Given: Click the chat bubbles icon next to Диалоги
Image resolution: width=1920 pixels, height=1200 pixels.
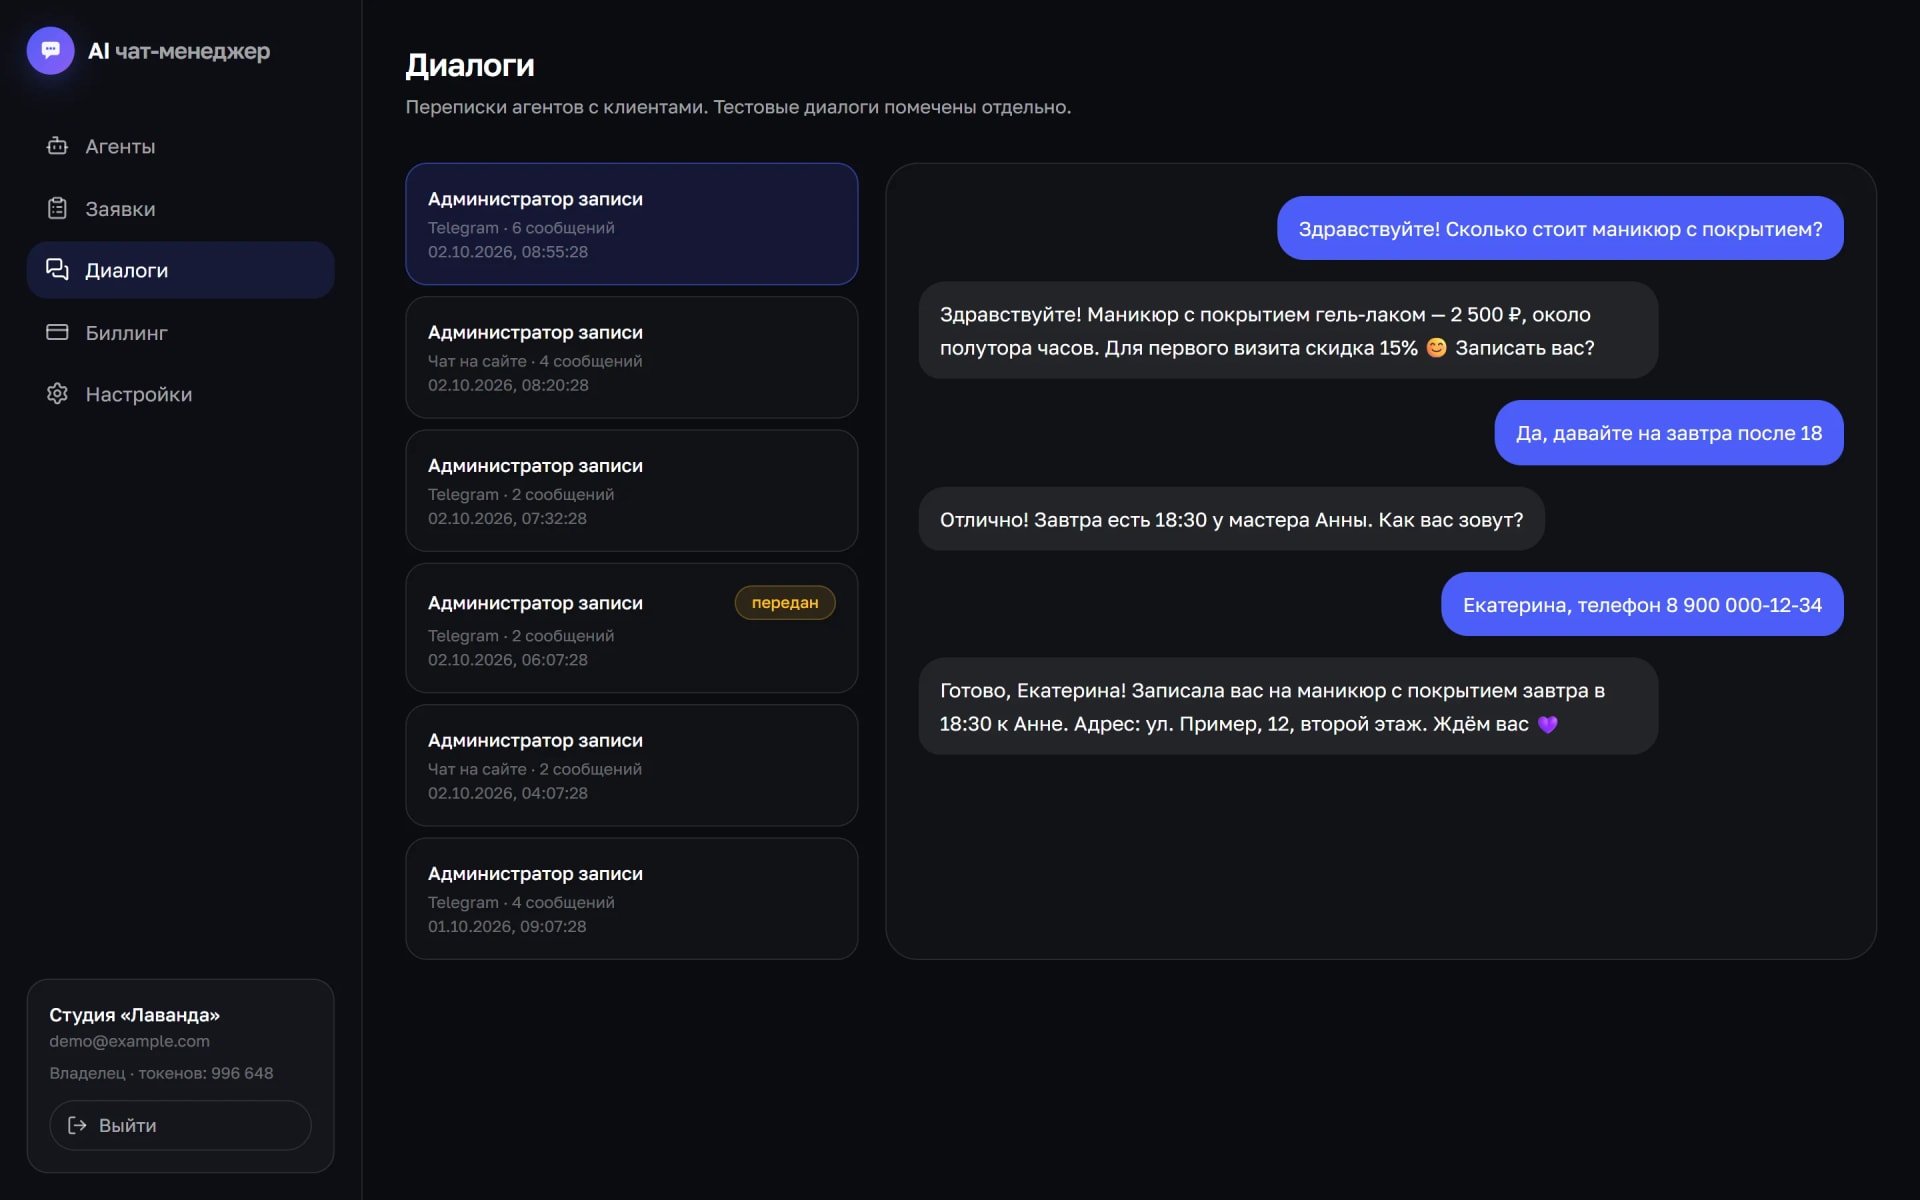Looking at the screenshot, I should pos(57,270).
